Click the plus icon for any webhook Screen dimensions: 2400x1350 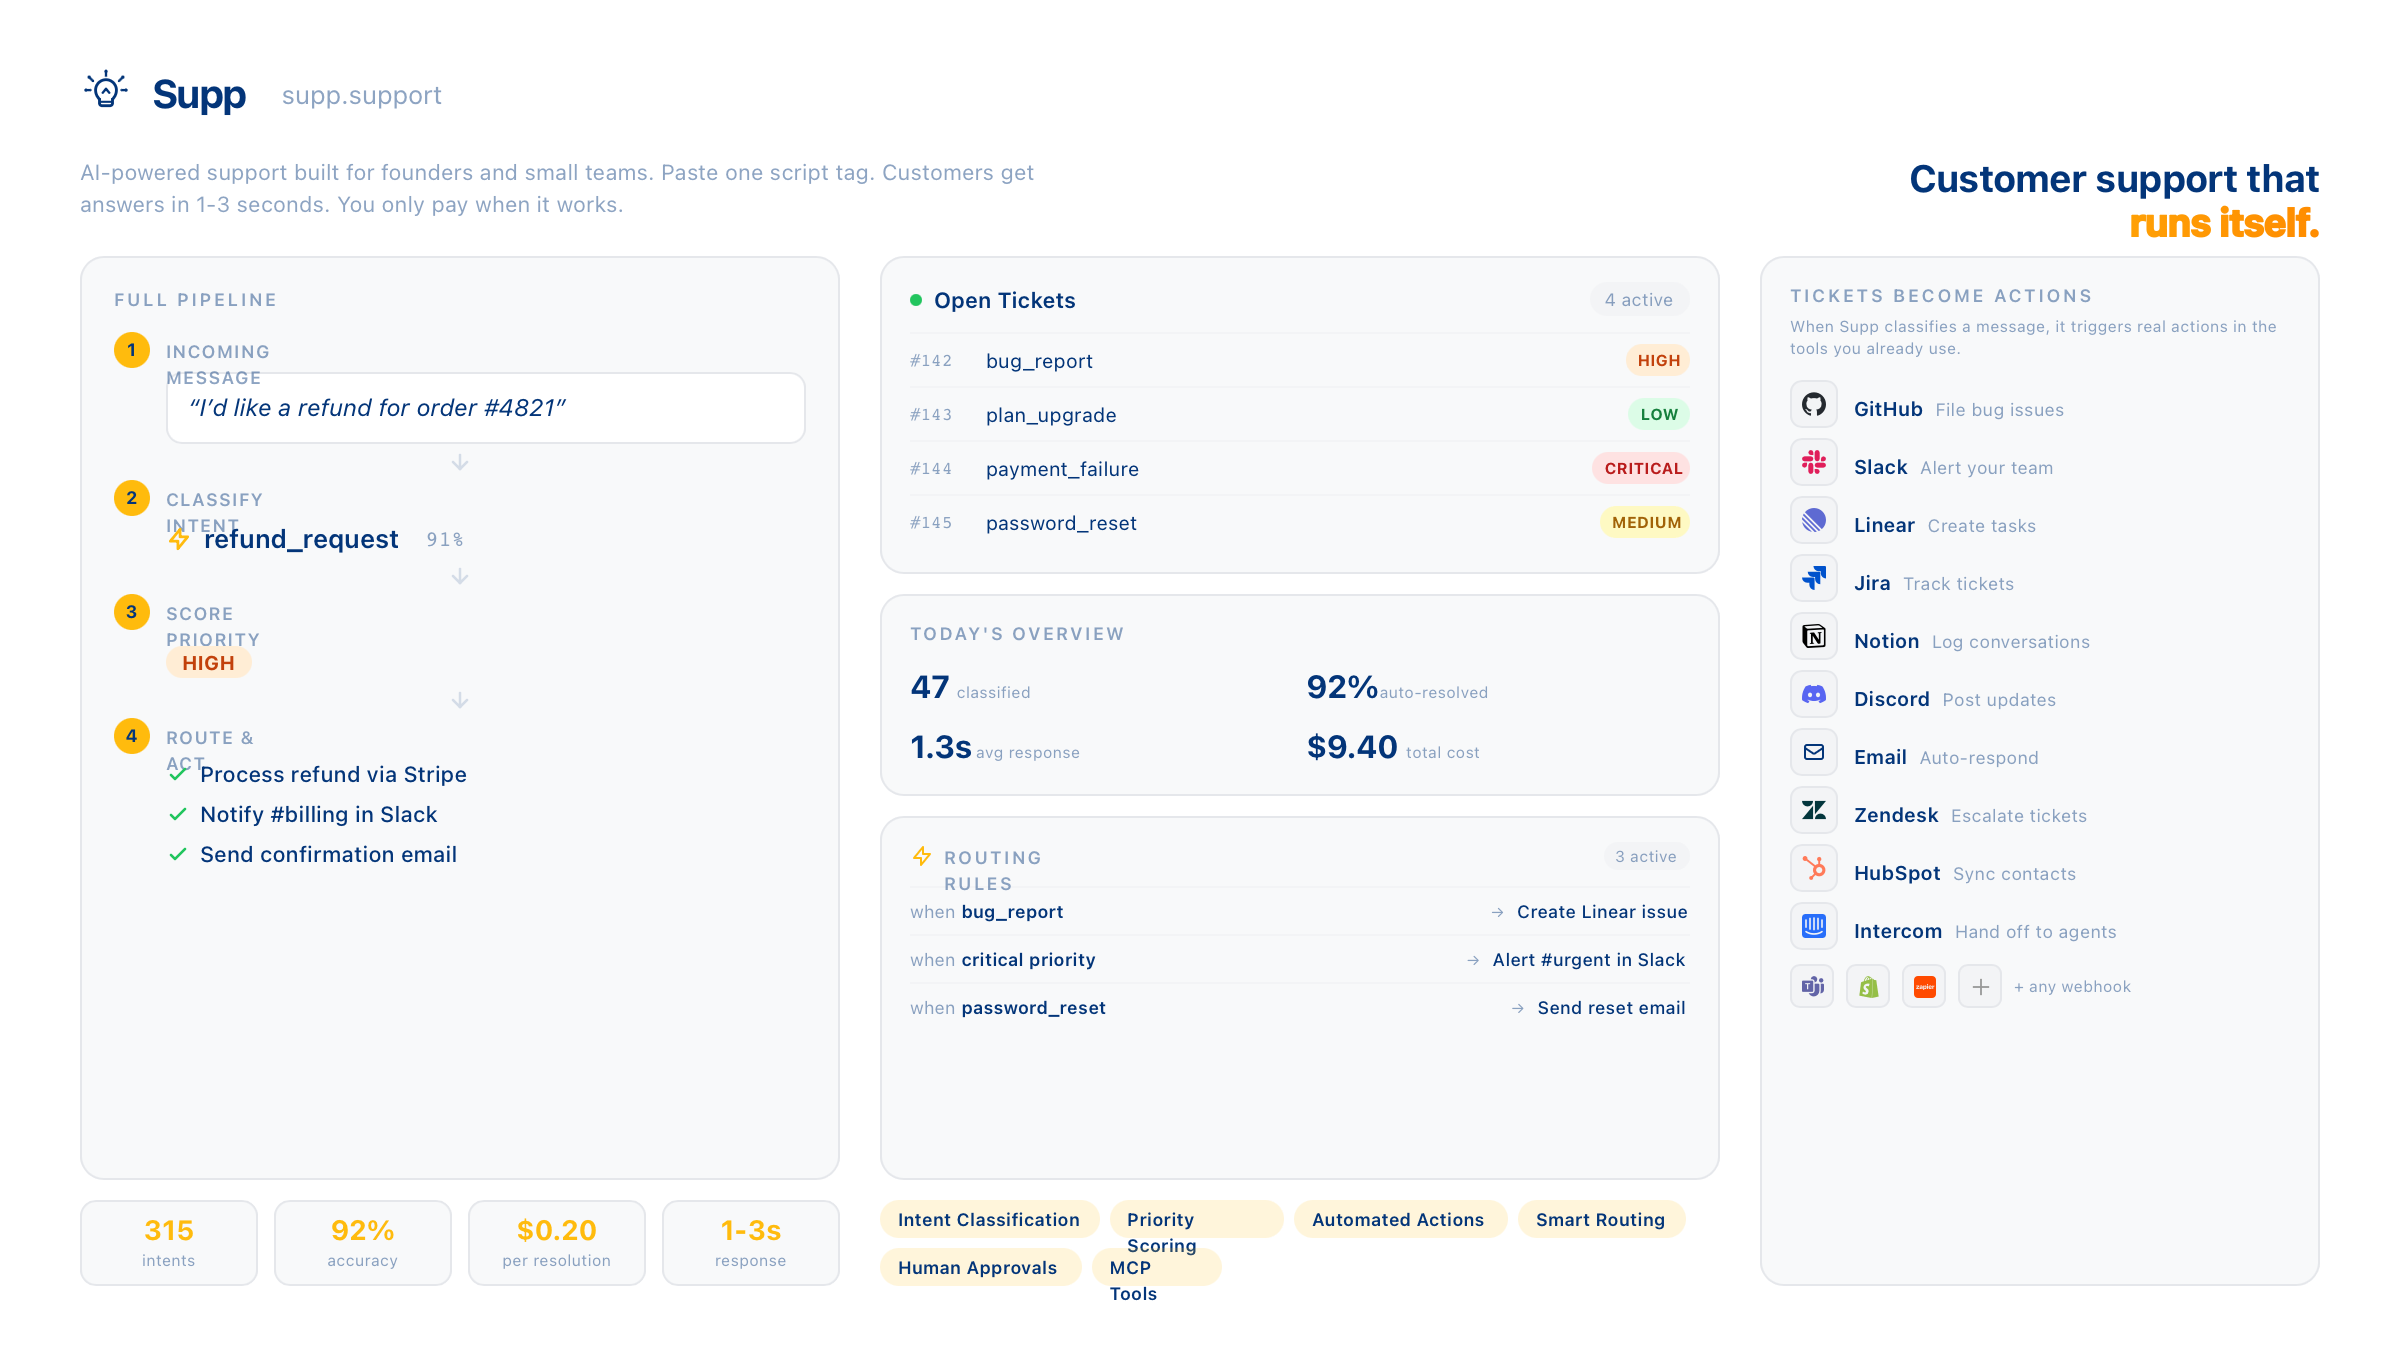tap(1980, 987)
